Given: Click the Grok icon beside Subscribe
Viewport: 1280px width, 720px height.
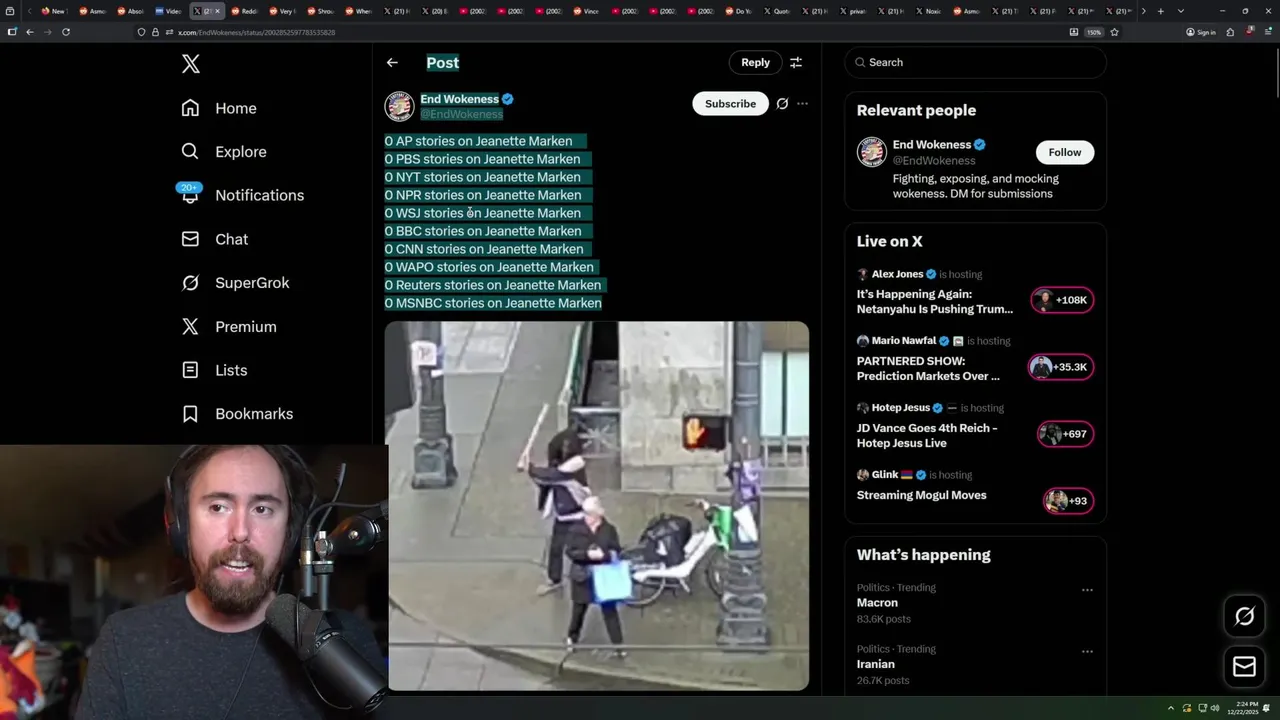Looking at the screenshot, I should [x=782, y=103].
